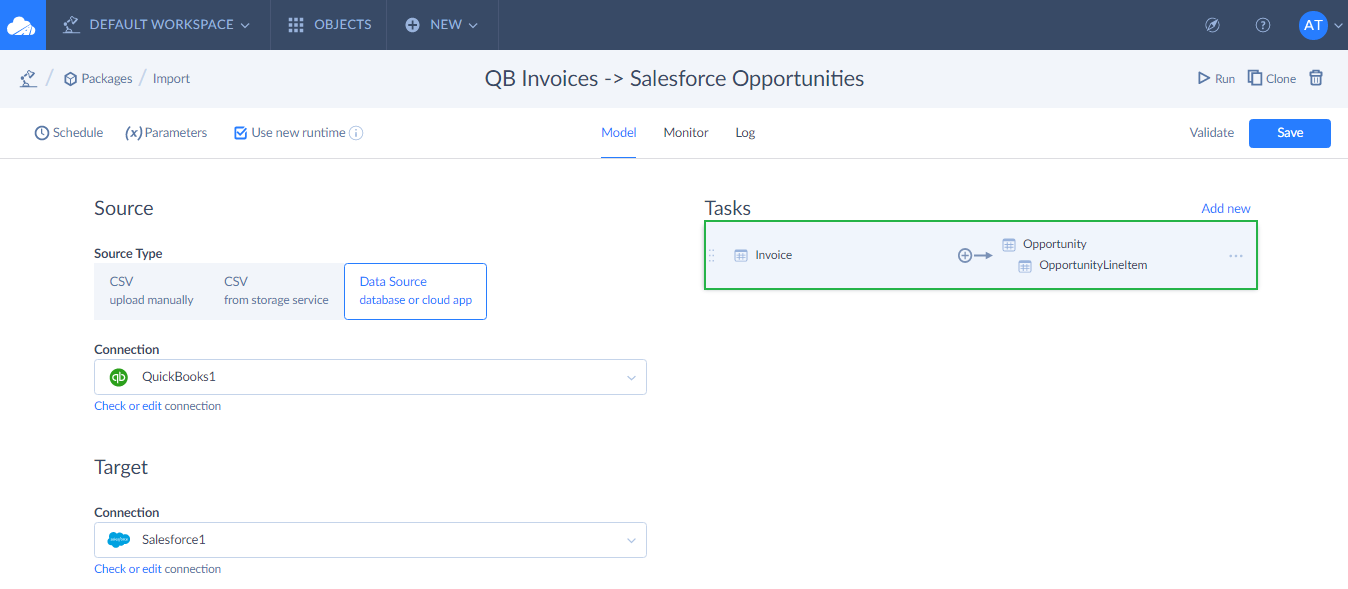The width and height of the screenshot is (1348, 589).
Task: Click the blue Save button
Action: 1290,133
